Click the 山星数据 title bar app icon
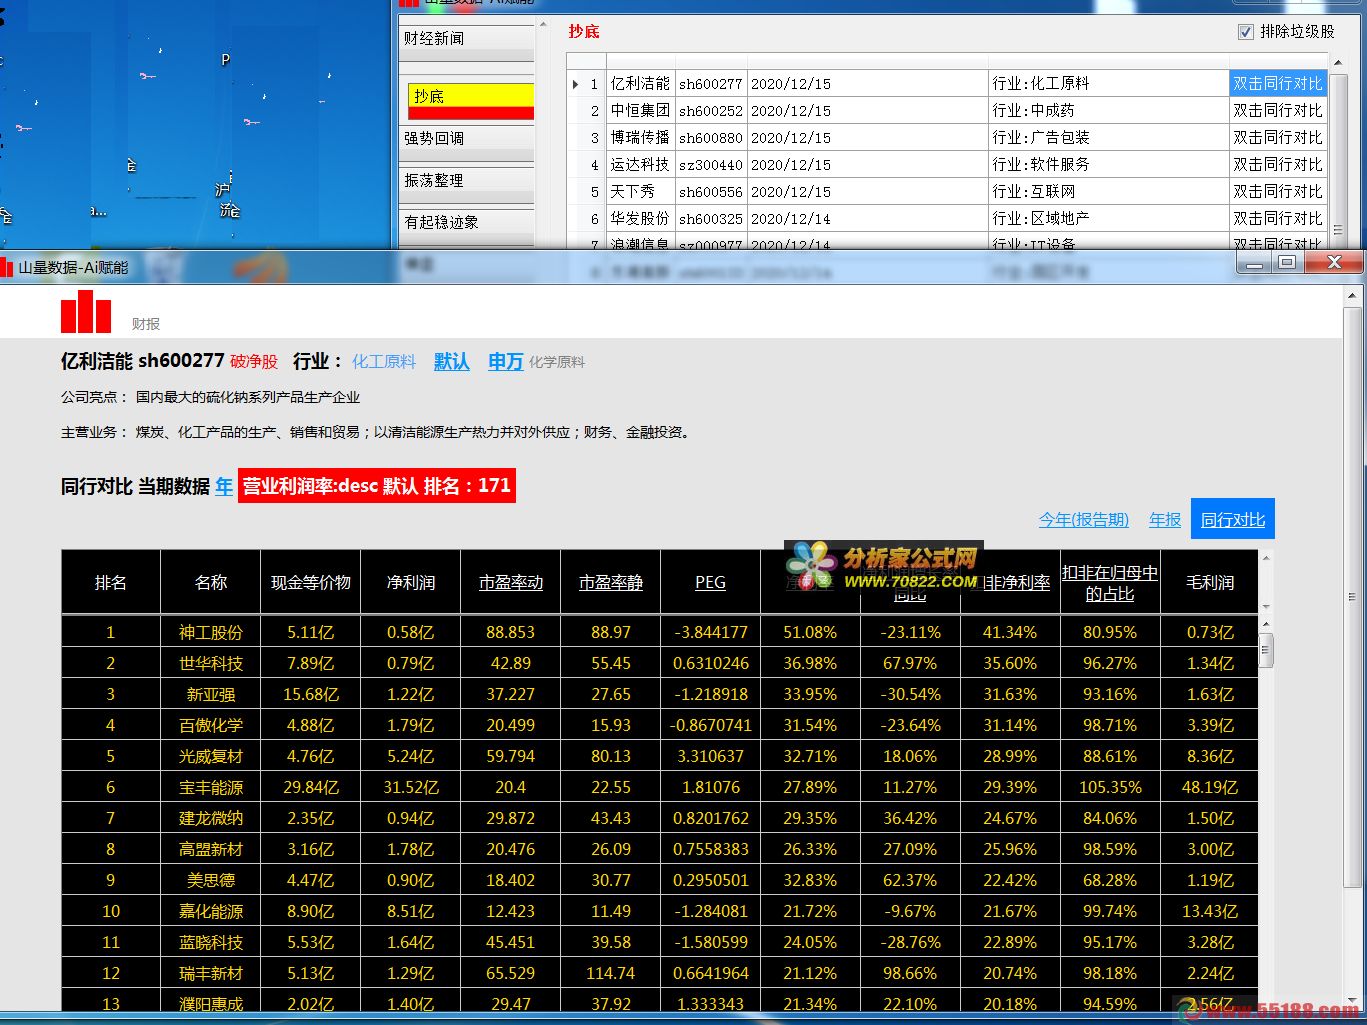This screenshot has height=1025, width=1367. (7, 267)
